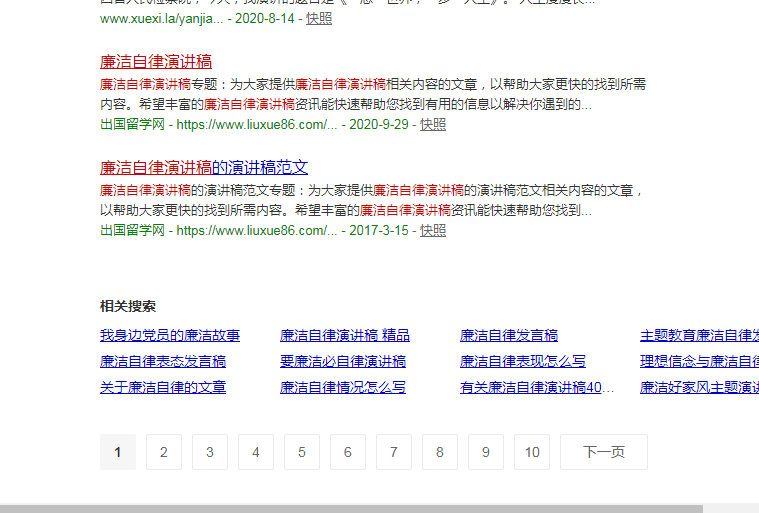
Task: Click related search 廉洁自律演讲稿 精品
Action: point(344,336)
